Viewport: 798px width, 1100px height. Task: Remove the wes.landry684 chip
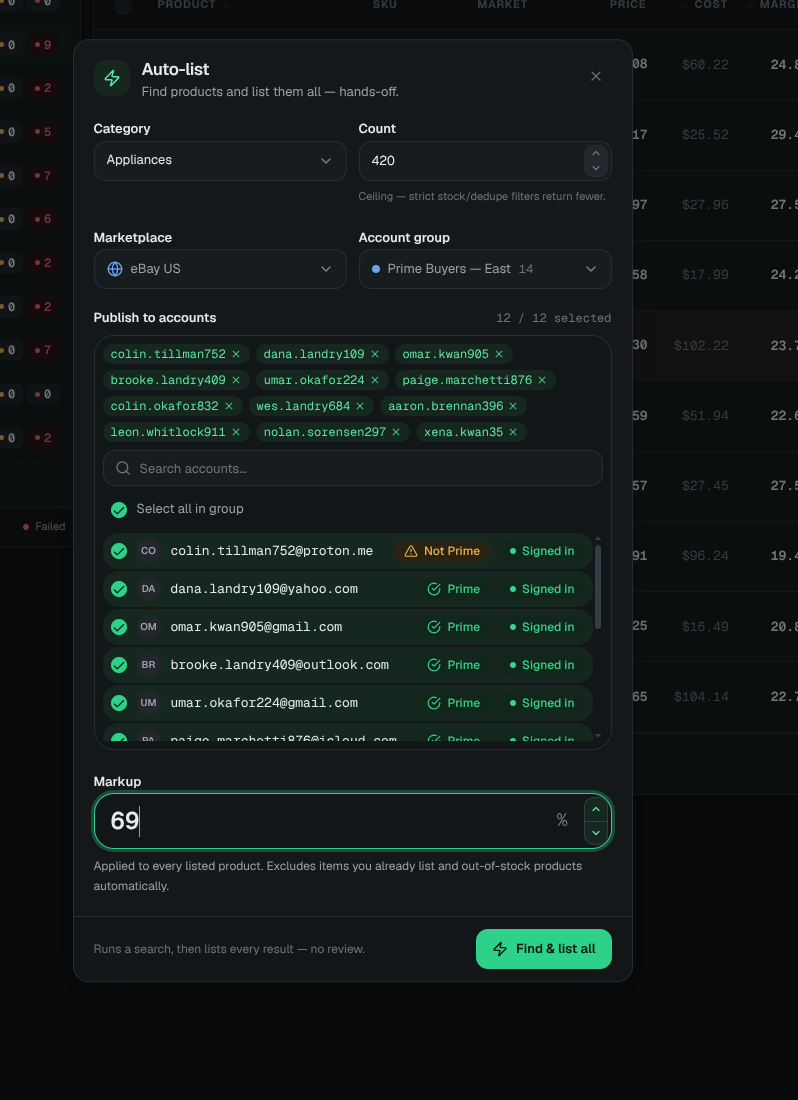(x=360, y=406)
